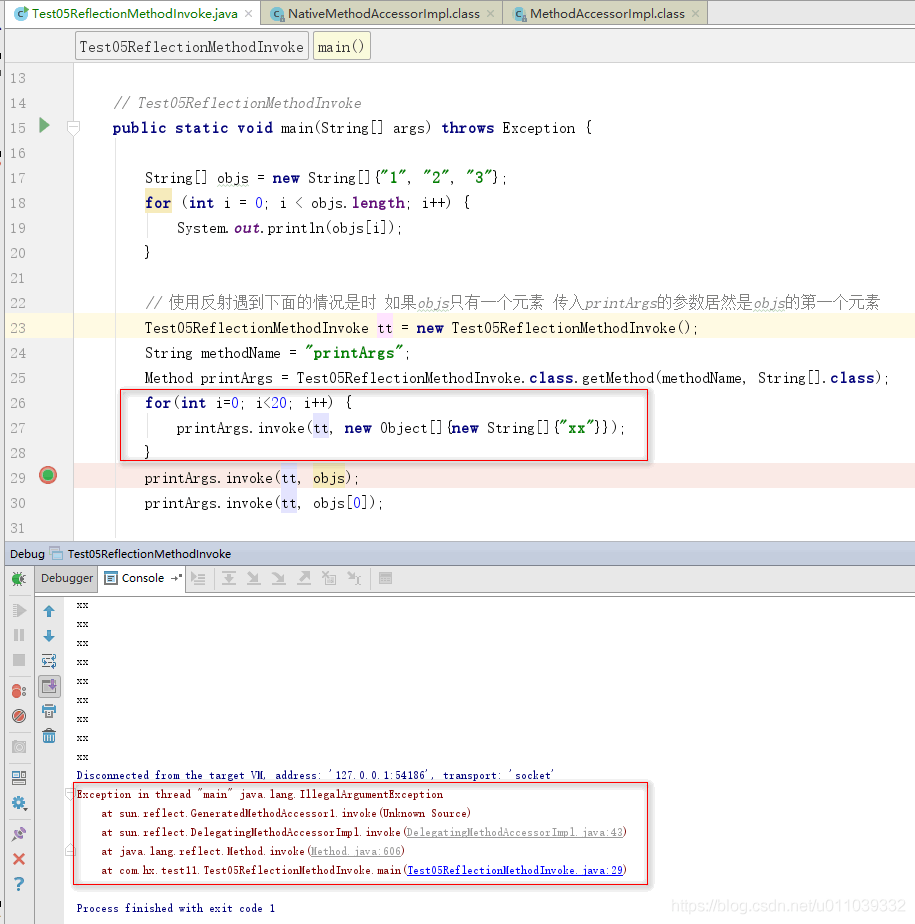
Task: Click the fold end marker near Method.invoke line
Action: tap(70, 850)
